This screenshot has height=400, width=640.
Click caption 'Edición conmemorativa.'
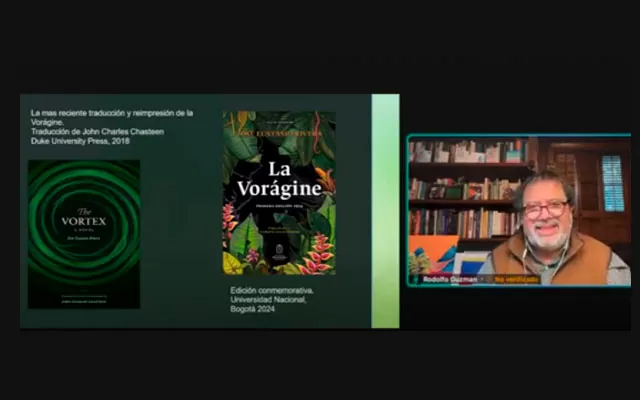[272, 291]
